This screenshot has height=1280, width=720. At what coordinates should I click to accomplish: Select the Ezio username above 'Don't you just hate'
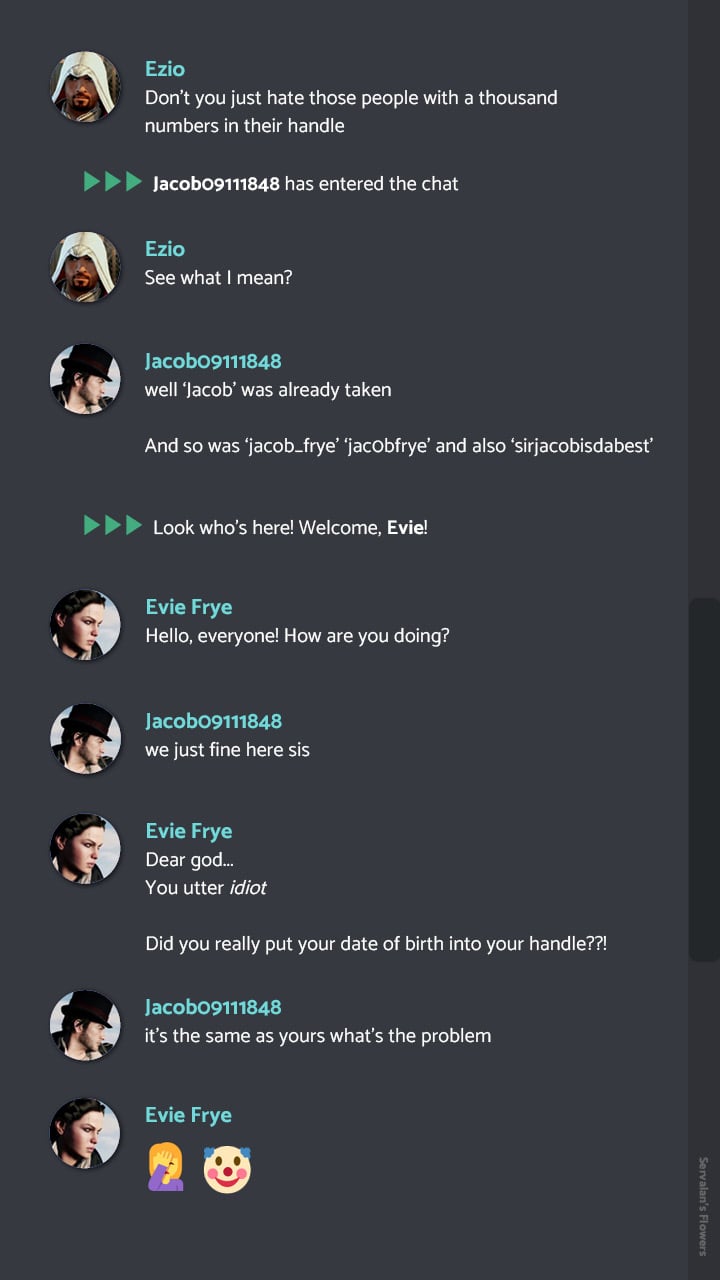coord(165,69)
